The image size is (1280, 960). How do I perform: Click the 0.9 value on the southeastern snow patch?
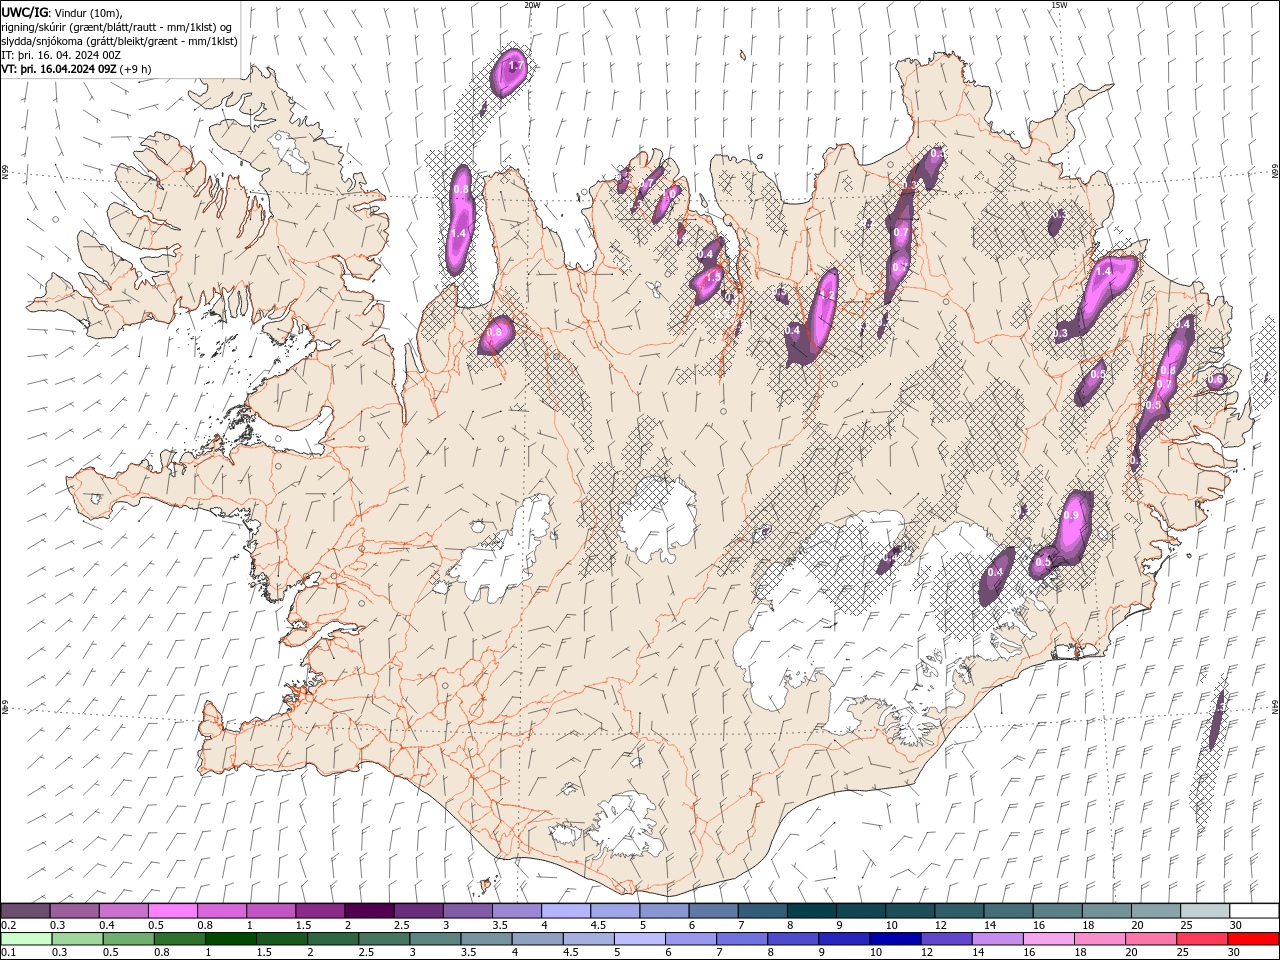pos(1071,515)
